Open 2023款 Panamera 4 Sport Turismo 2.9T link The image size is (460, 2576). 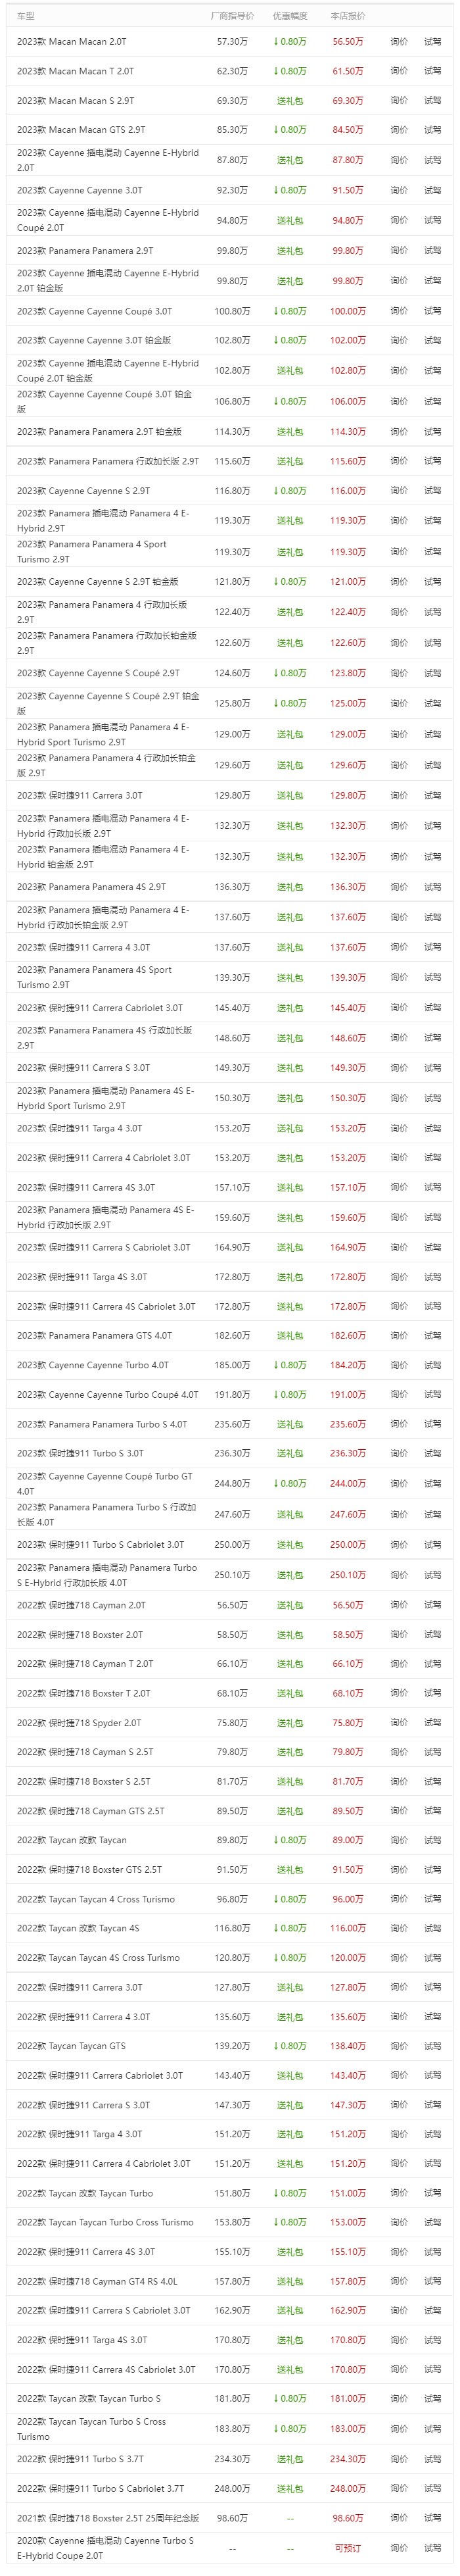(x=92, y=552)
